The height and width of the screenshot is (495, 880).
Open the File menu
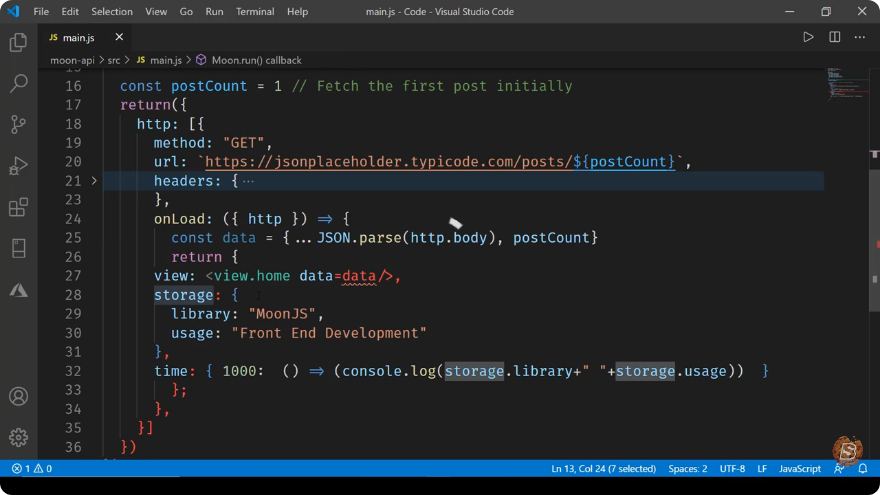tap(41, 11)
